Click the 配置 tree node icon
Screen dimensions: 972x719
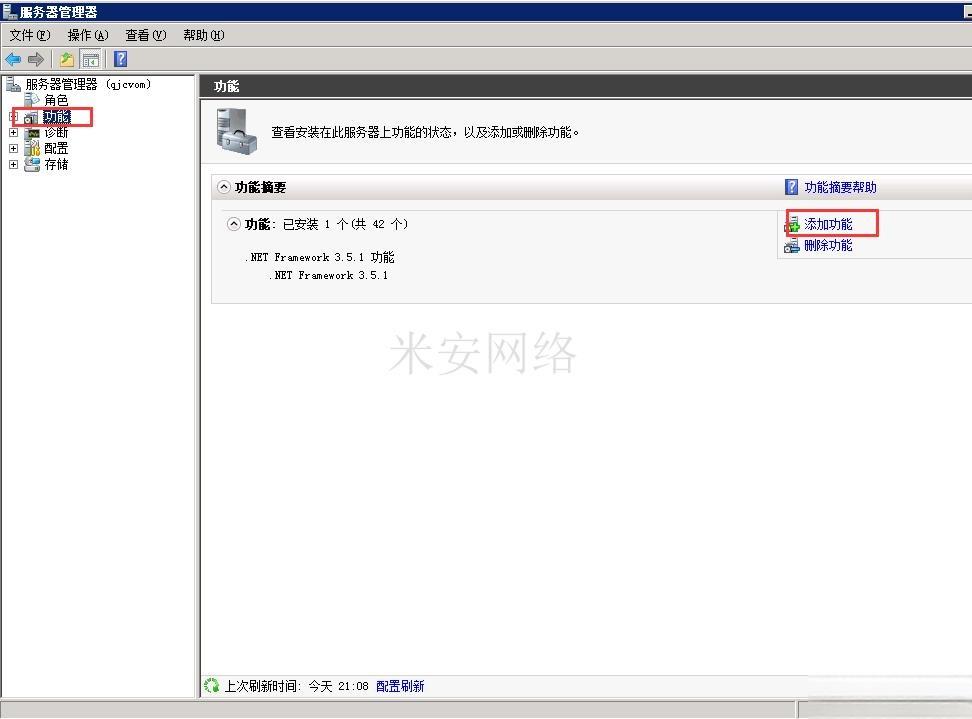(x=32, y=148)
